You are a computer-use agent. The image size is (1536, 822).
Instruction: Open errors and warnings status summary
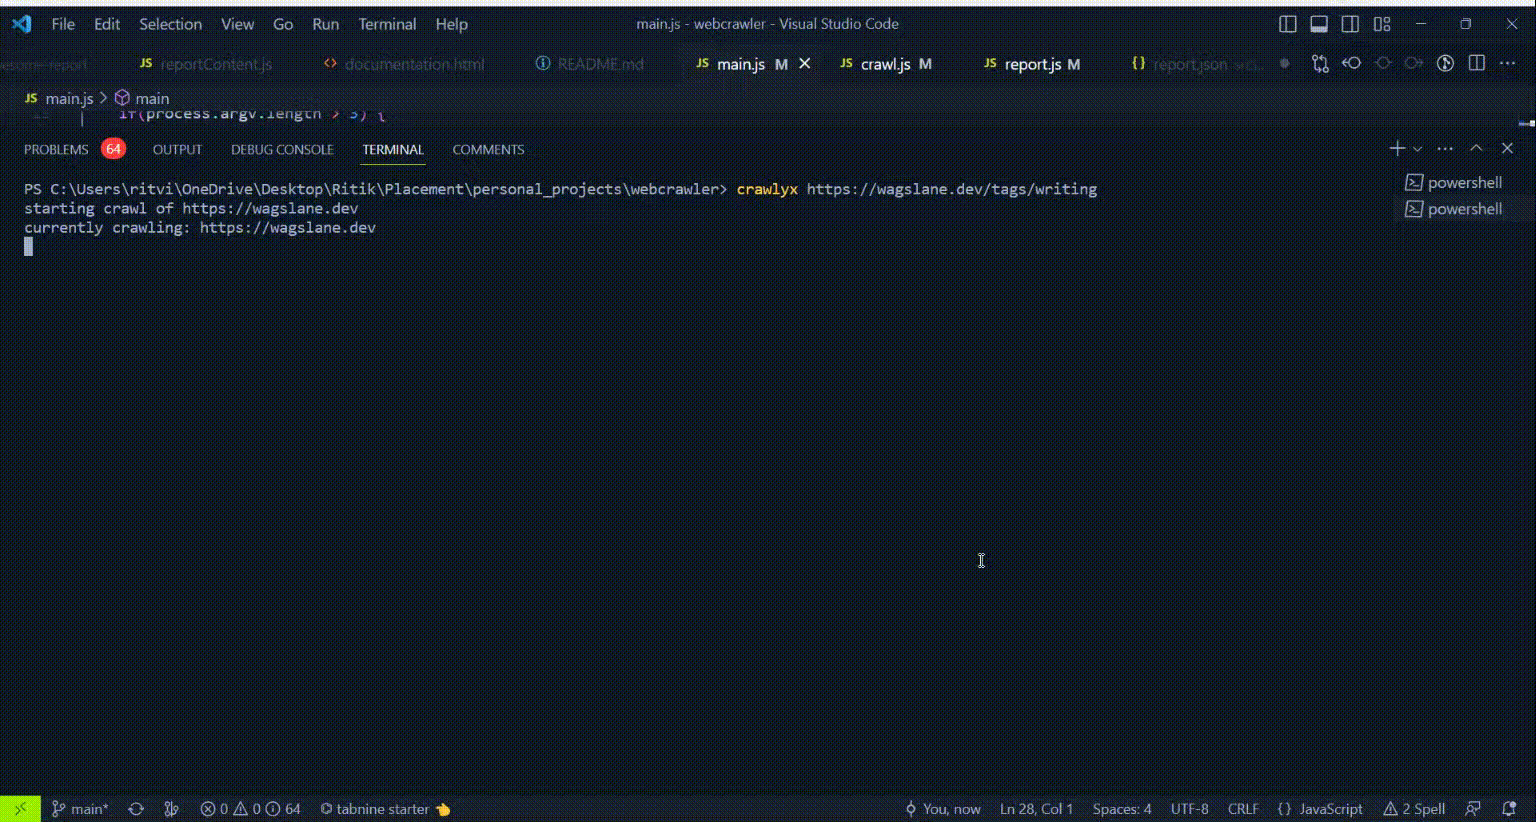pos(250,809)
